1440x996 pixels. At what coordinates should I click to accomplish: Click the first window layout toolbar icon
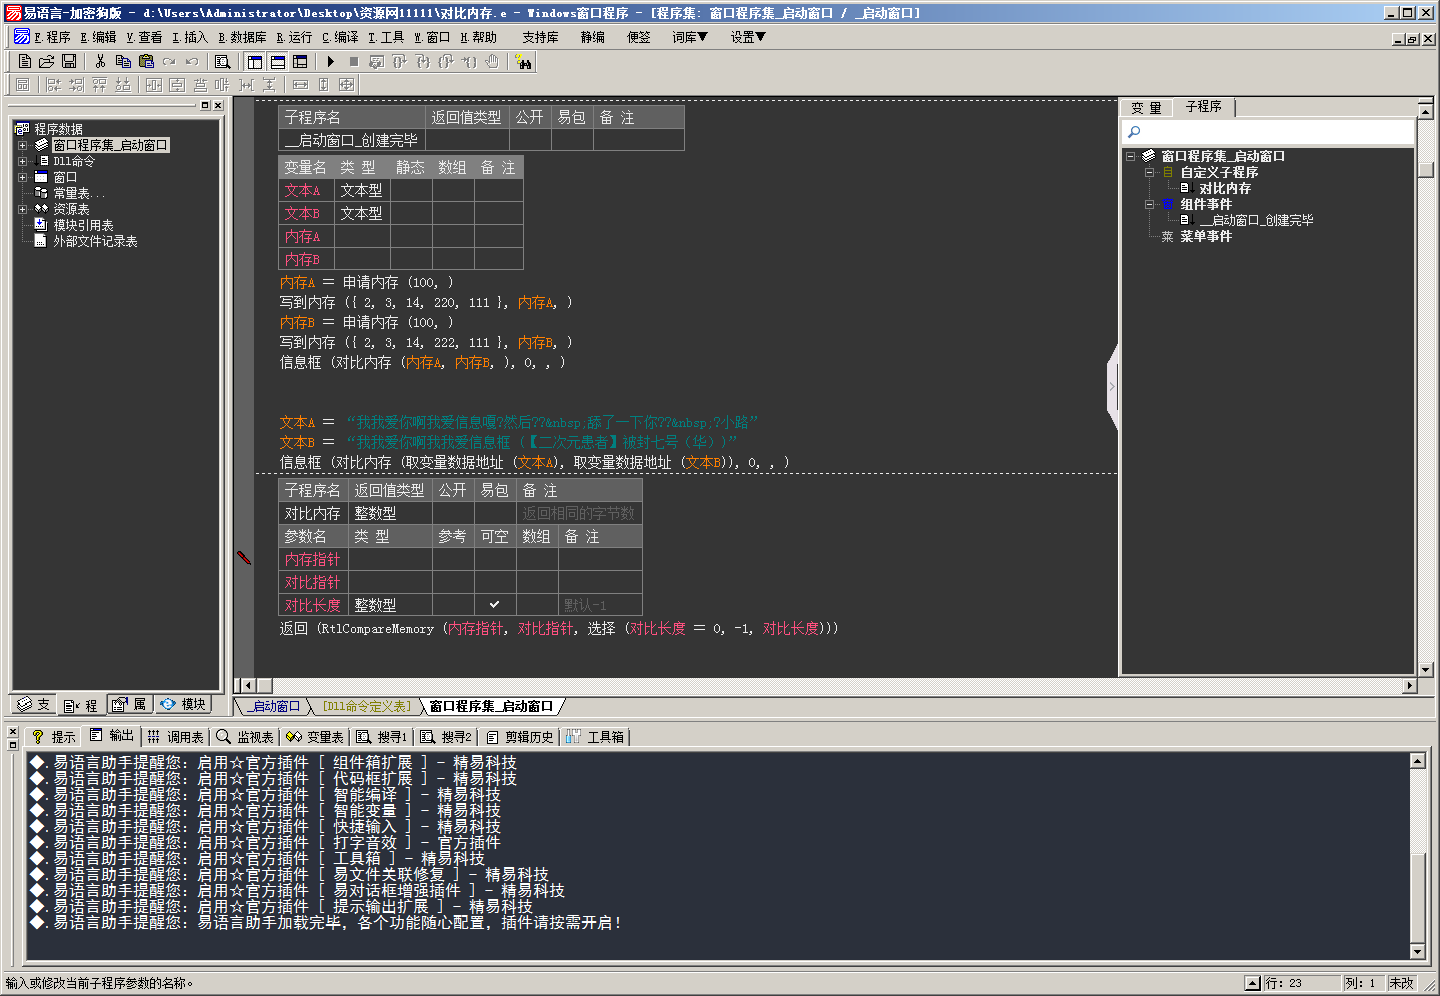coord(255,61)
